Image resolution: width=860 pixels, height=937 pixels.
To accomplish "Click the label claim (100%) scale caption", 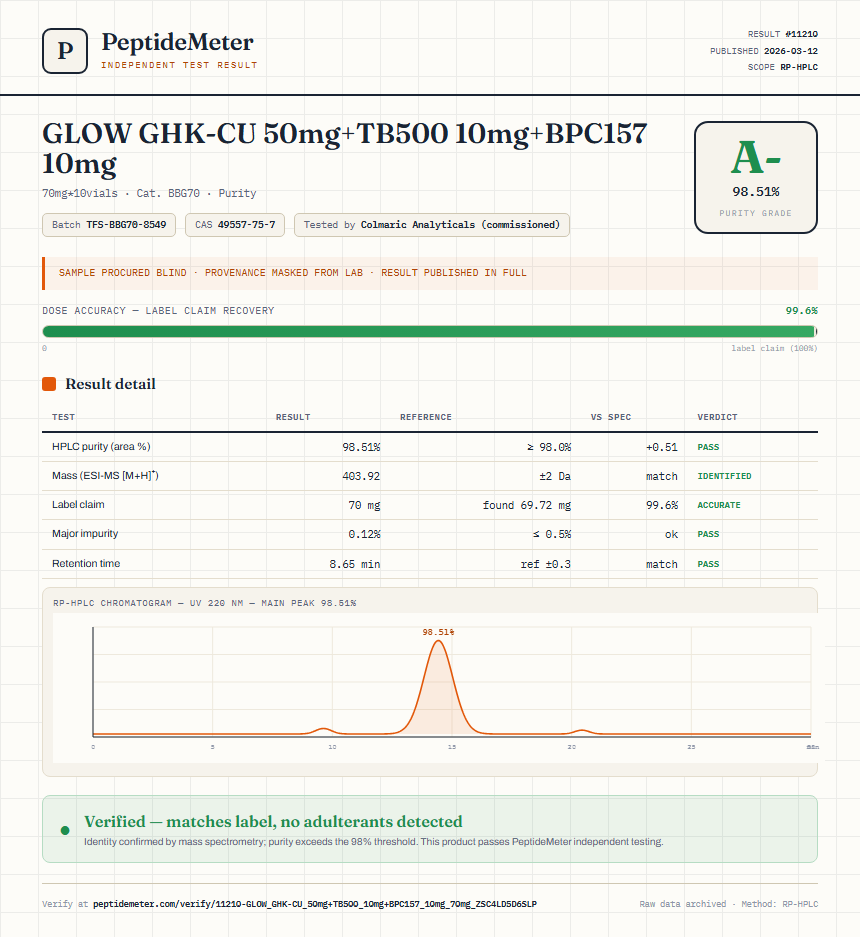I will click(774, 348).
